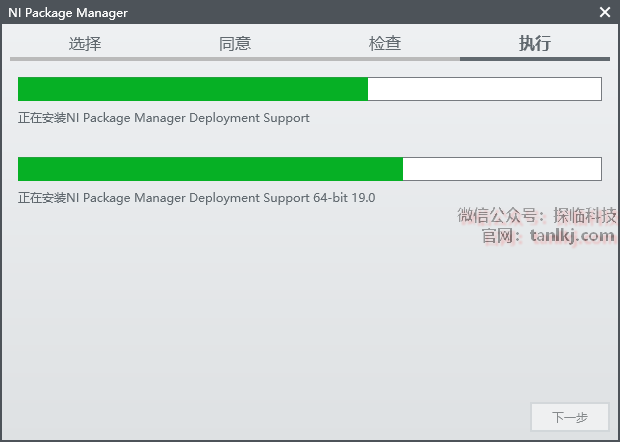
Task: Select the 执行 step tab
Action: pos(535,43)
